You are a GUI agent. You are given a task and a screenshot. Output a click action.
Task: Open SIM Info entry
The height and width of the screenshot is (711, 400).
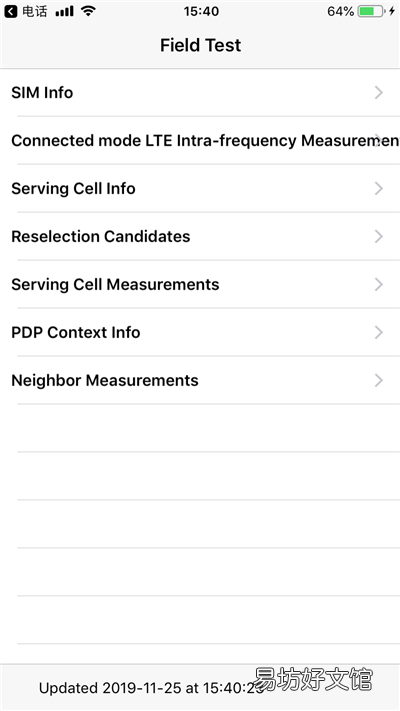click(200, 93)
